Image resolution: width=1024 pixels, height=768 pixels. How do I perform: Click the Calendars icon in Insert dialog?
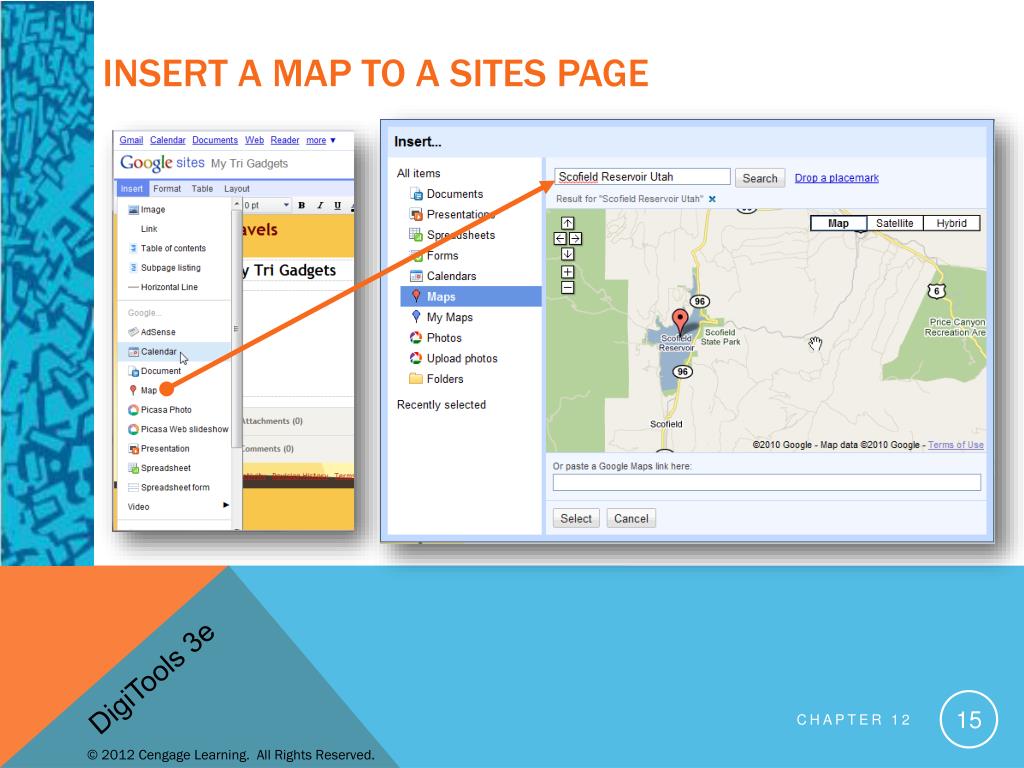click(x=416, y=276)
